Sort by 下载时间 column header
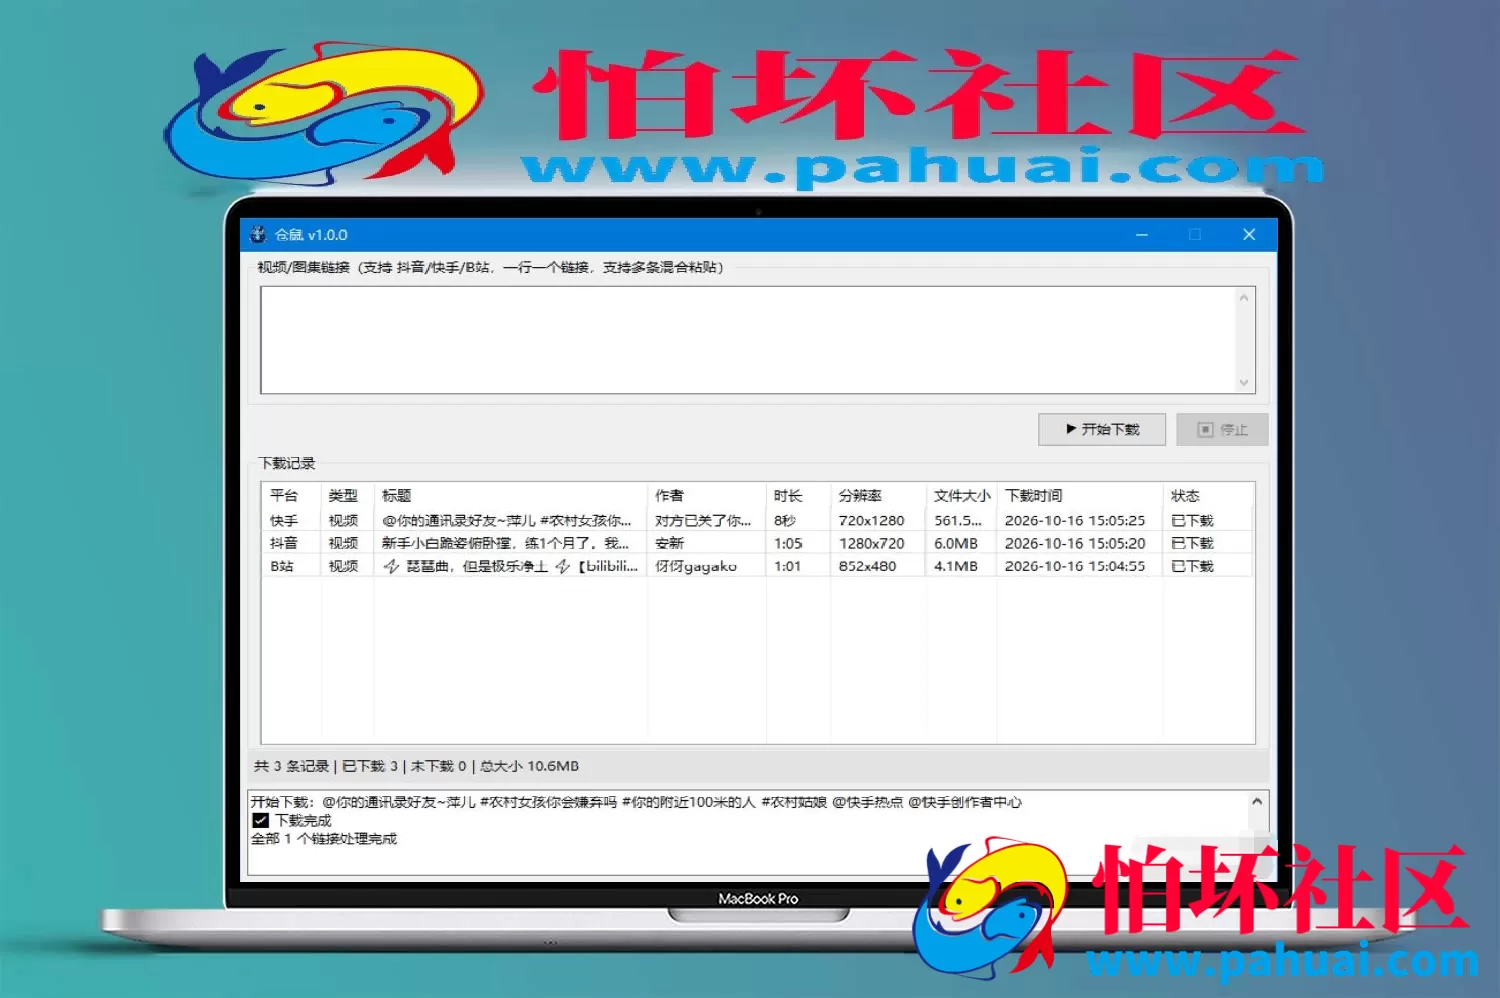 (1034, 496)
